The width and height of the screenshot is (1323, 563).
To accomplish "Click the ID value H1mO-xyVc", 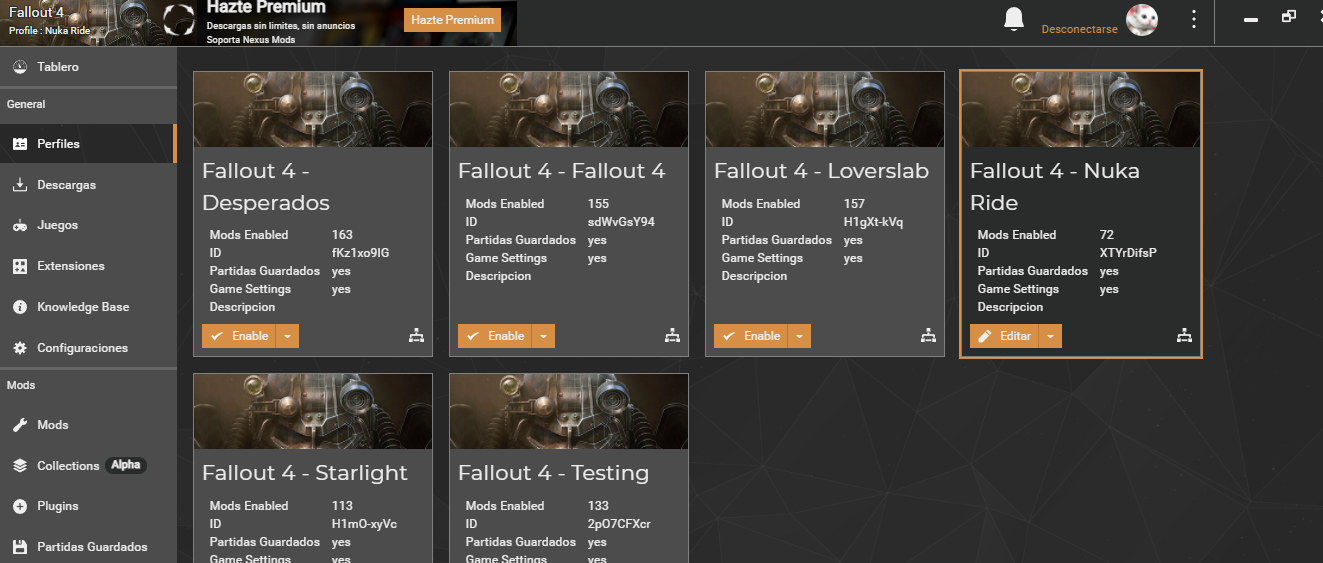I will [364, 524].
